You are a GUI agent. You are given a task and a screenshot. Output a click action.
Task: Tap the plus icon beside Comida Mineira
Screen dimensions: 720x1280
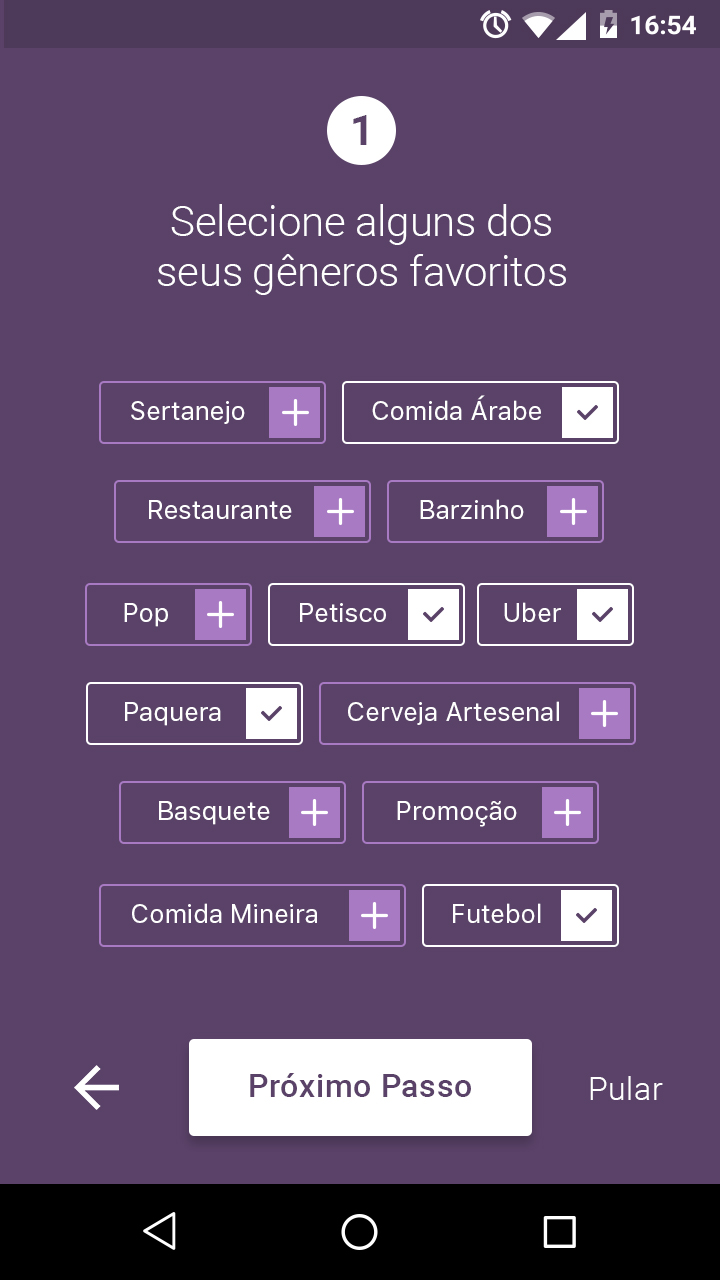[x=375, y=915]
